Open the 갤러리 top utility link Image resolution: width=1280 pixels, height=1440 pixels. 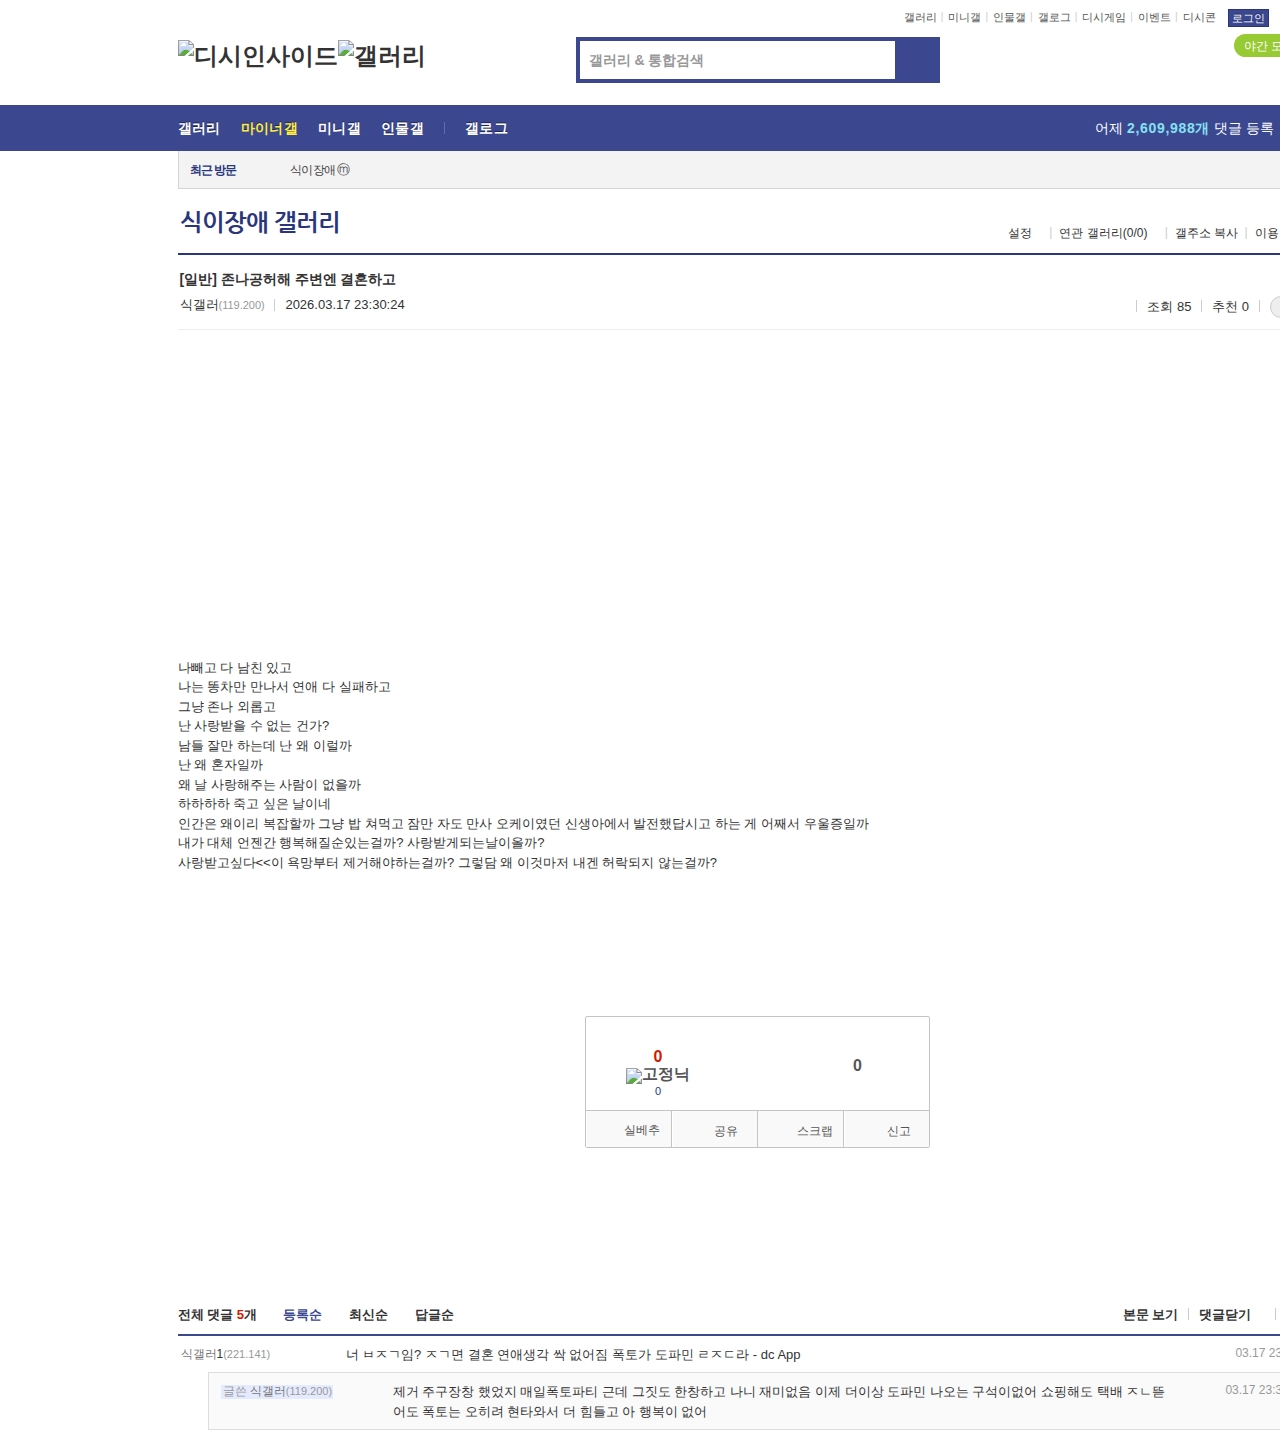(920, 18)
